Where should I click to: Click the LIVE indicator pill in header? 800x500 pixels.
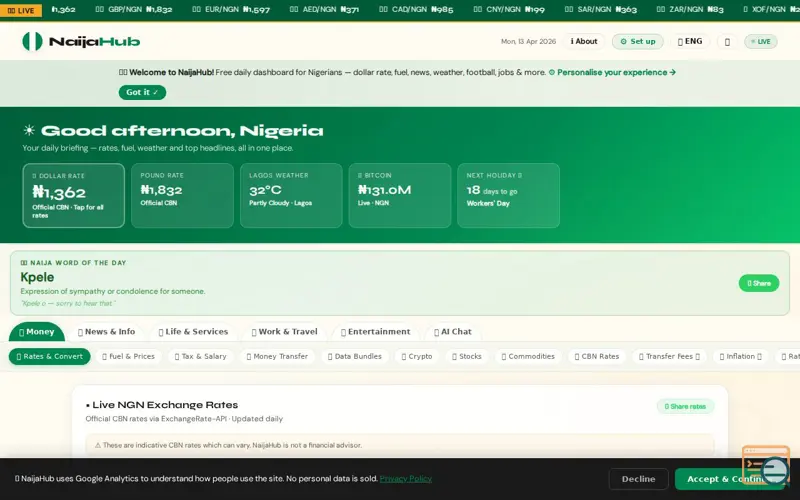tap(761, 41)
